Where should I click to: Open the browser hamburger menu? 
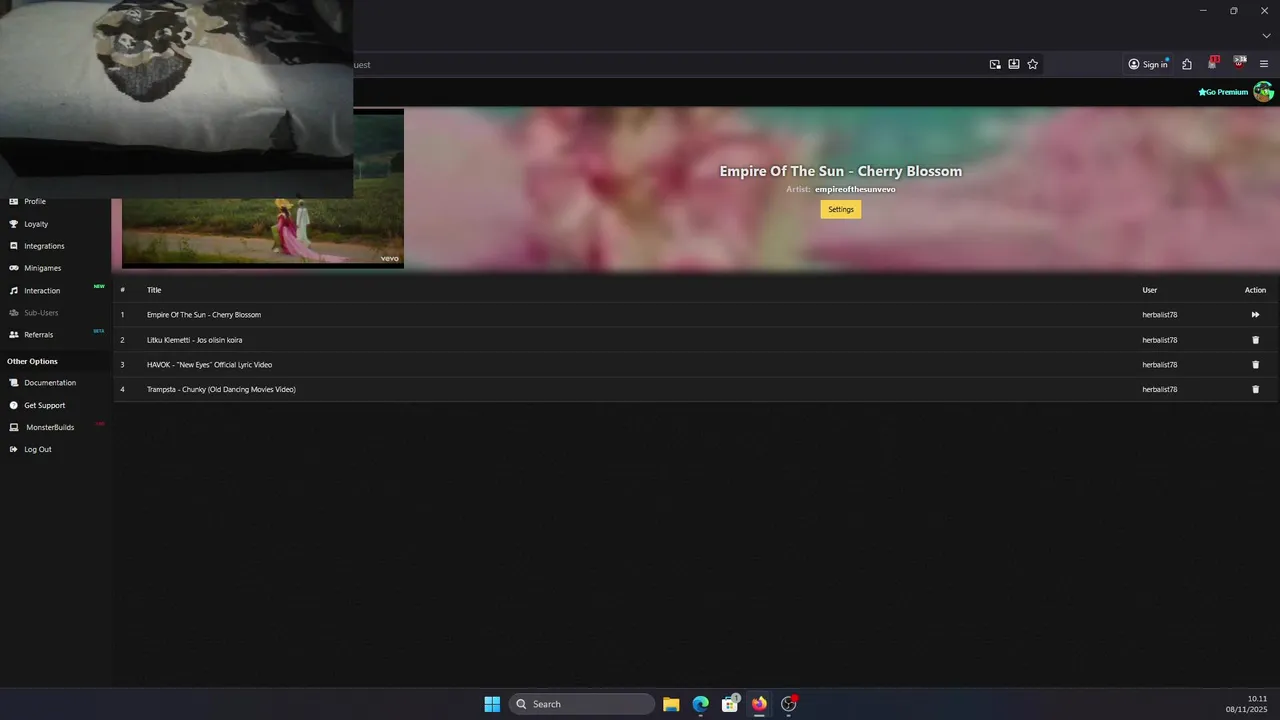(x=1264, y=64)
